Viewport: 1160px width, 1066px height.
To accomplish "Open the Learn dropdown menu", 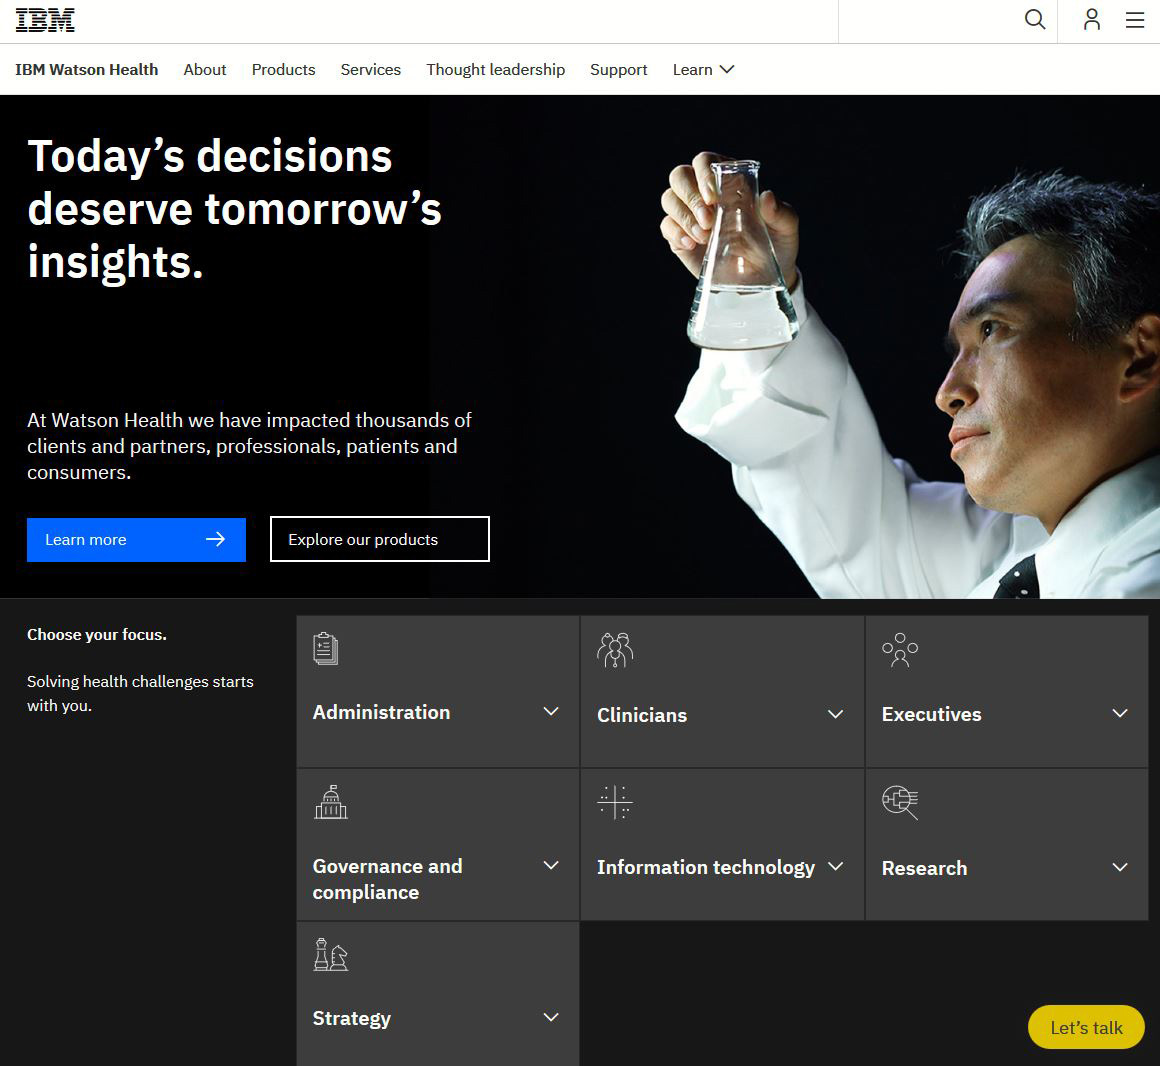I will tap(703, 70).
